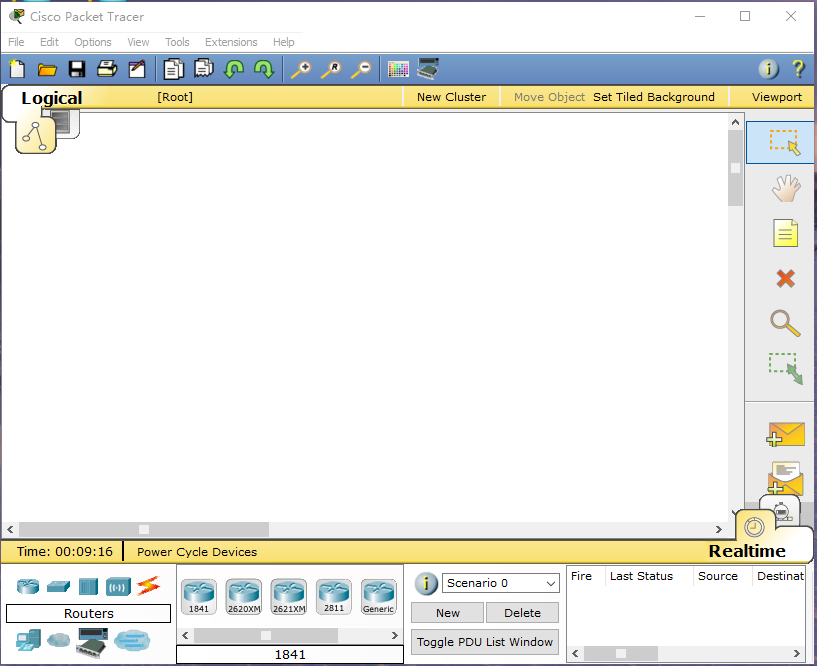Image resolution: width=817 pixels, height=666 pixels.
Task: Click the New file icon in toolbar
Action: [x=17, y=69]
